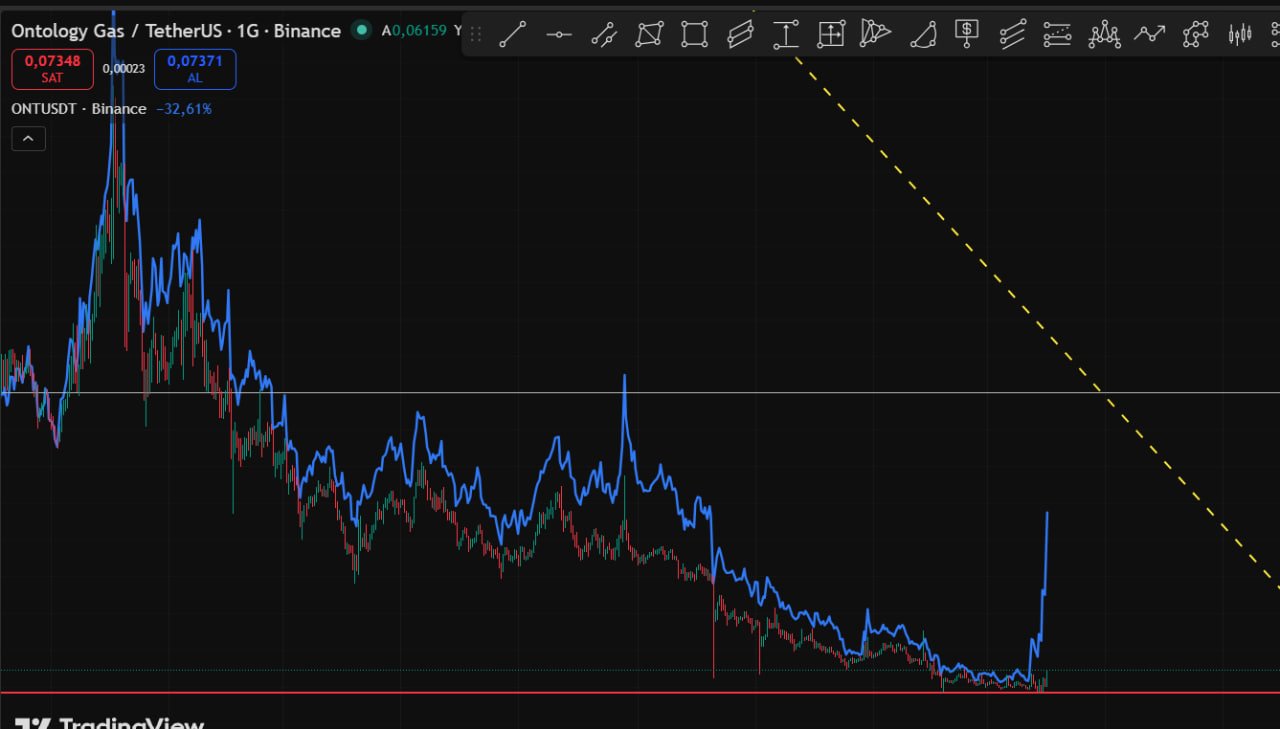Open the Ontology Gas / TetherUS symbol title
The width and height of the screenshot is (1280, 729).
(175, 31)
